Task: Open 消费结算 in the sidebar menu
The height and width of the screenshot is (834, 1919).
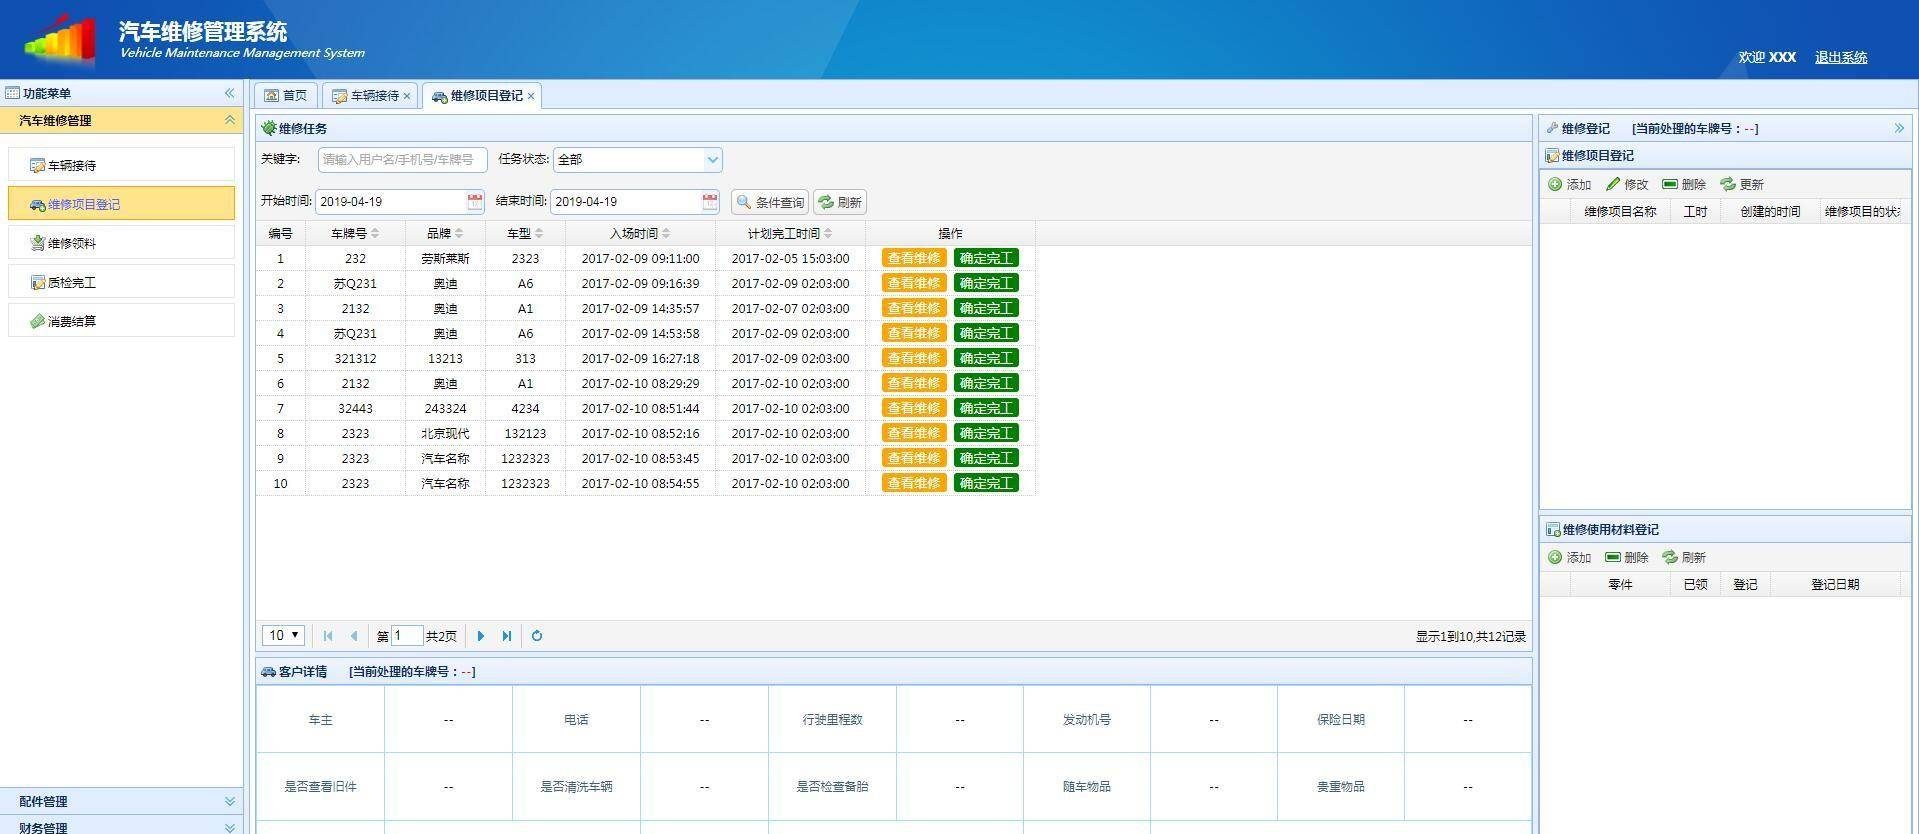Action: coord(121,321)
